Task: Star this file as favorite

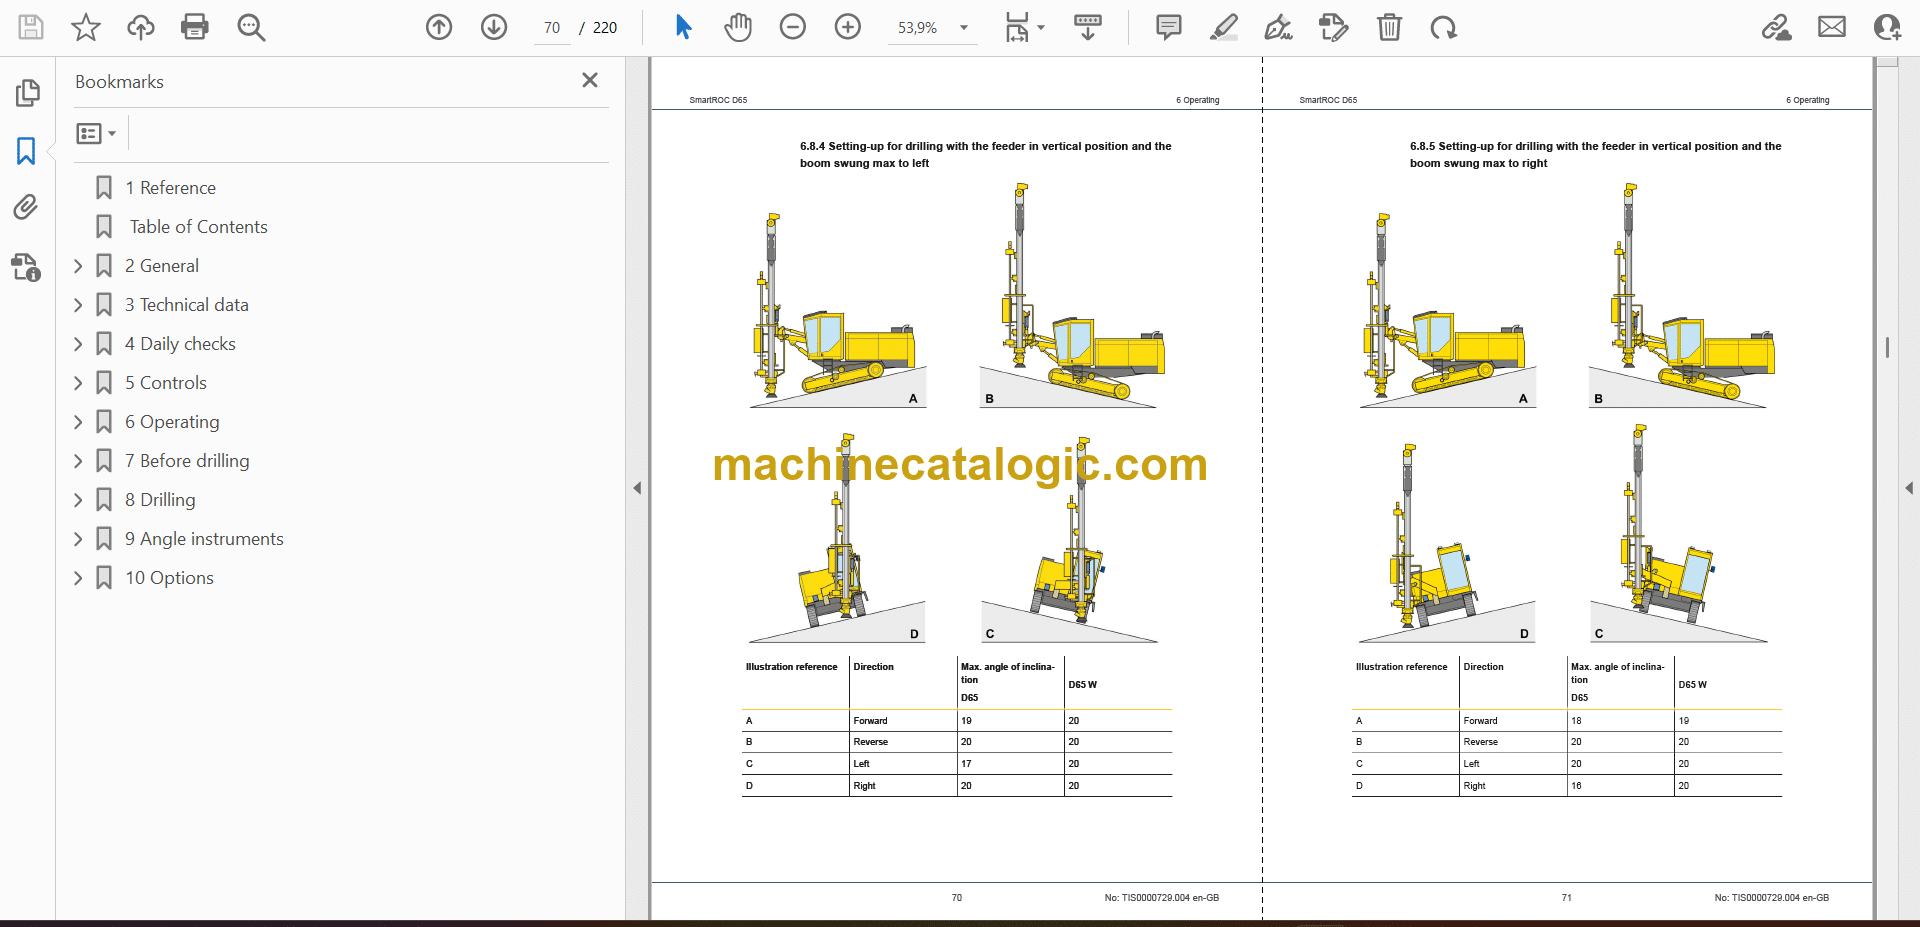Action: tap(86, 27)
